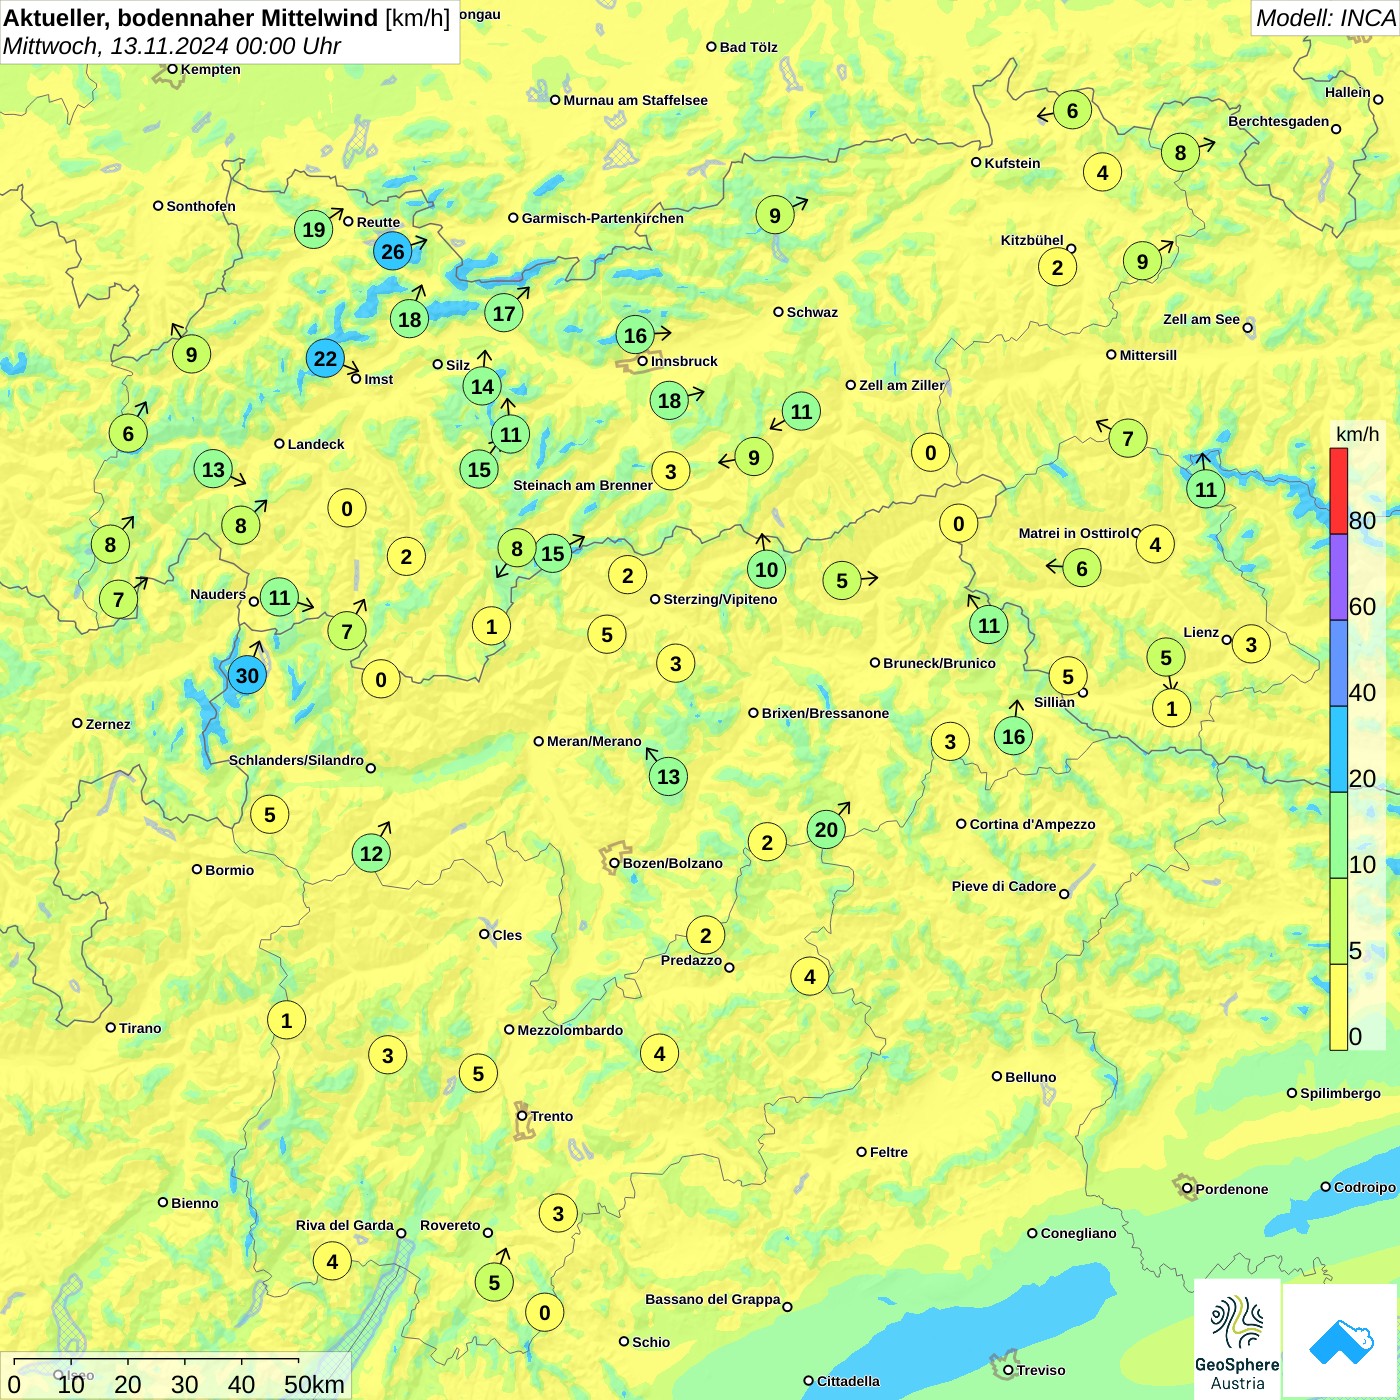The width and height of the screenshot is (1400, 1400).
Task: Select the 17 km/h wind marker
Action: [x=504, y=313]
